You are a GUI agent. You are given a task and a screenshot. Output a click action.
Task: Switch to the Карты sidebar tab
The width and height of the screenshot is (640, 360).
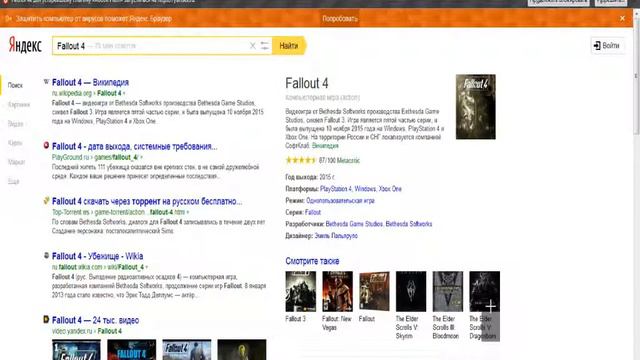(15, 143)
